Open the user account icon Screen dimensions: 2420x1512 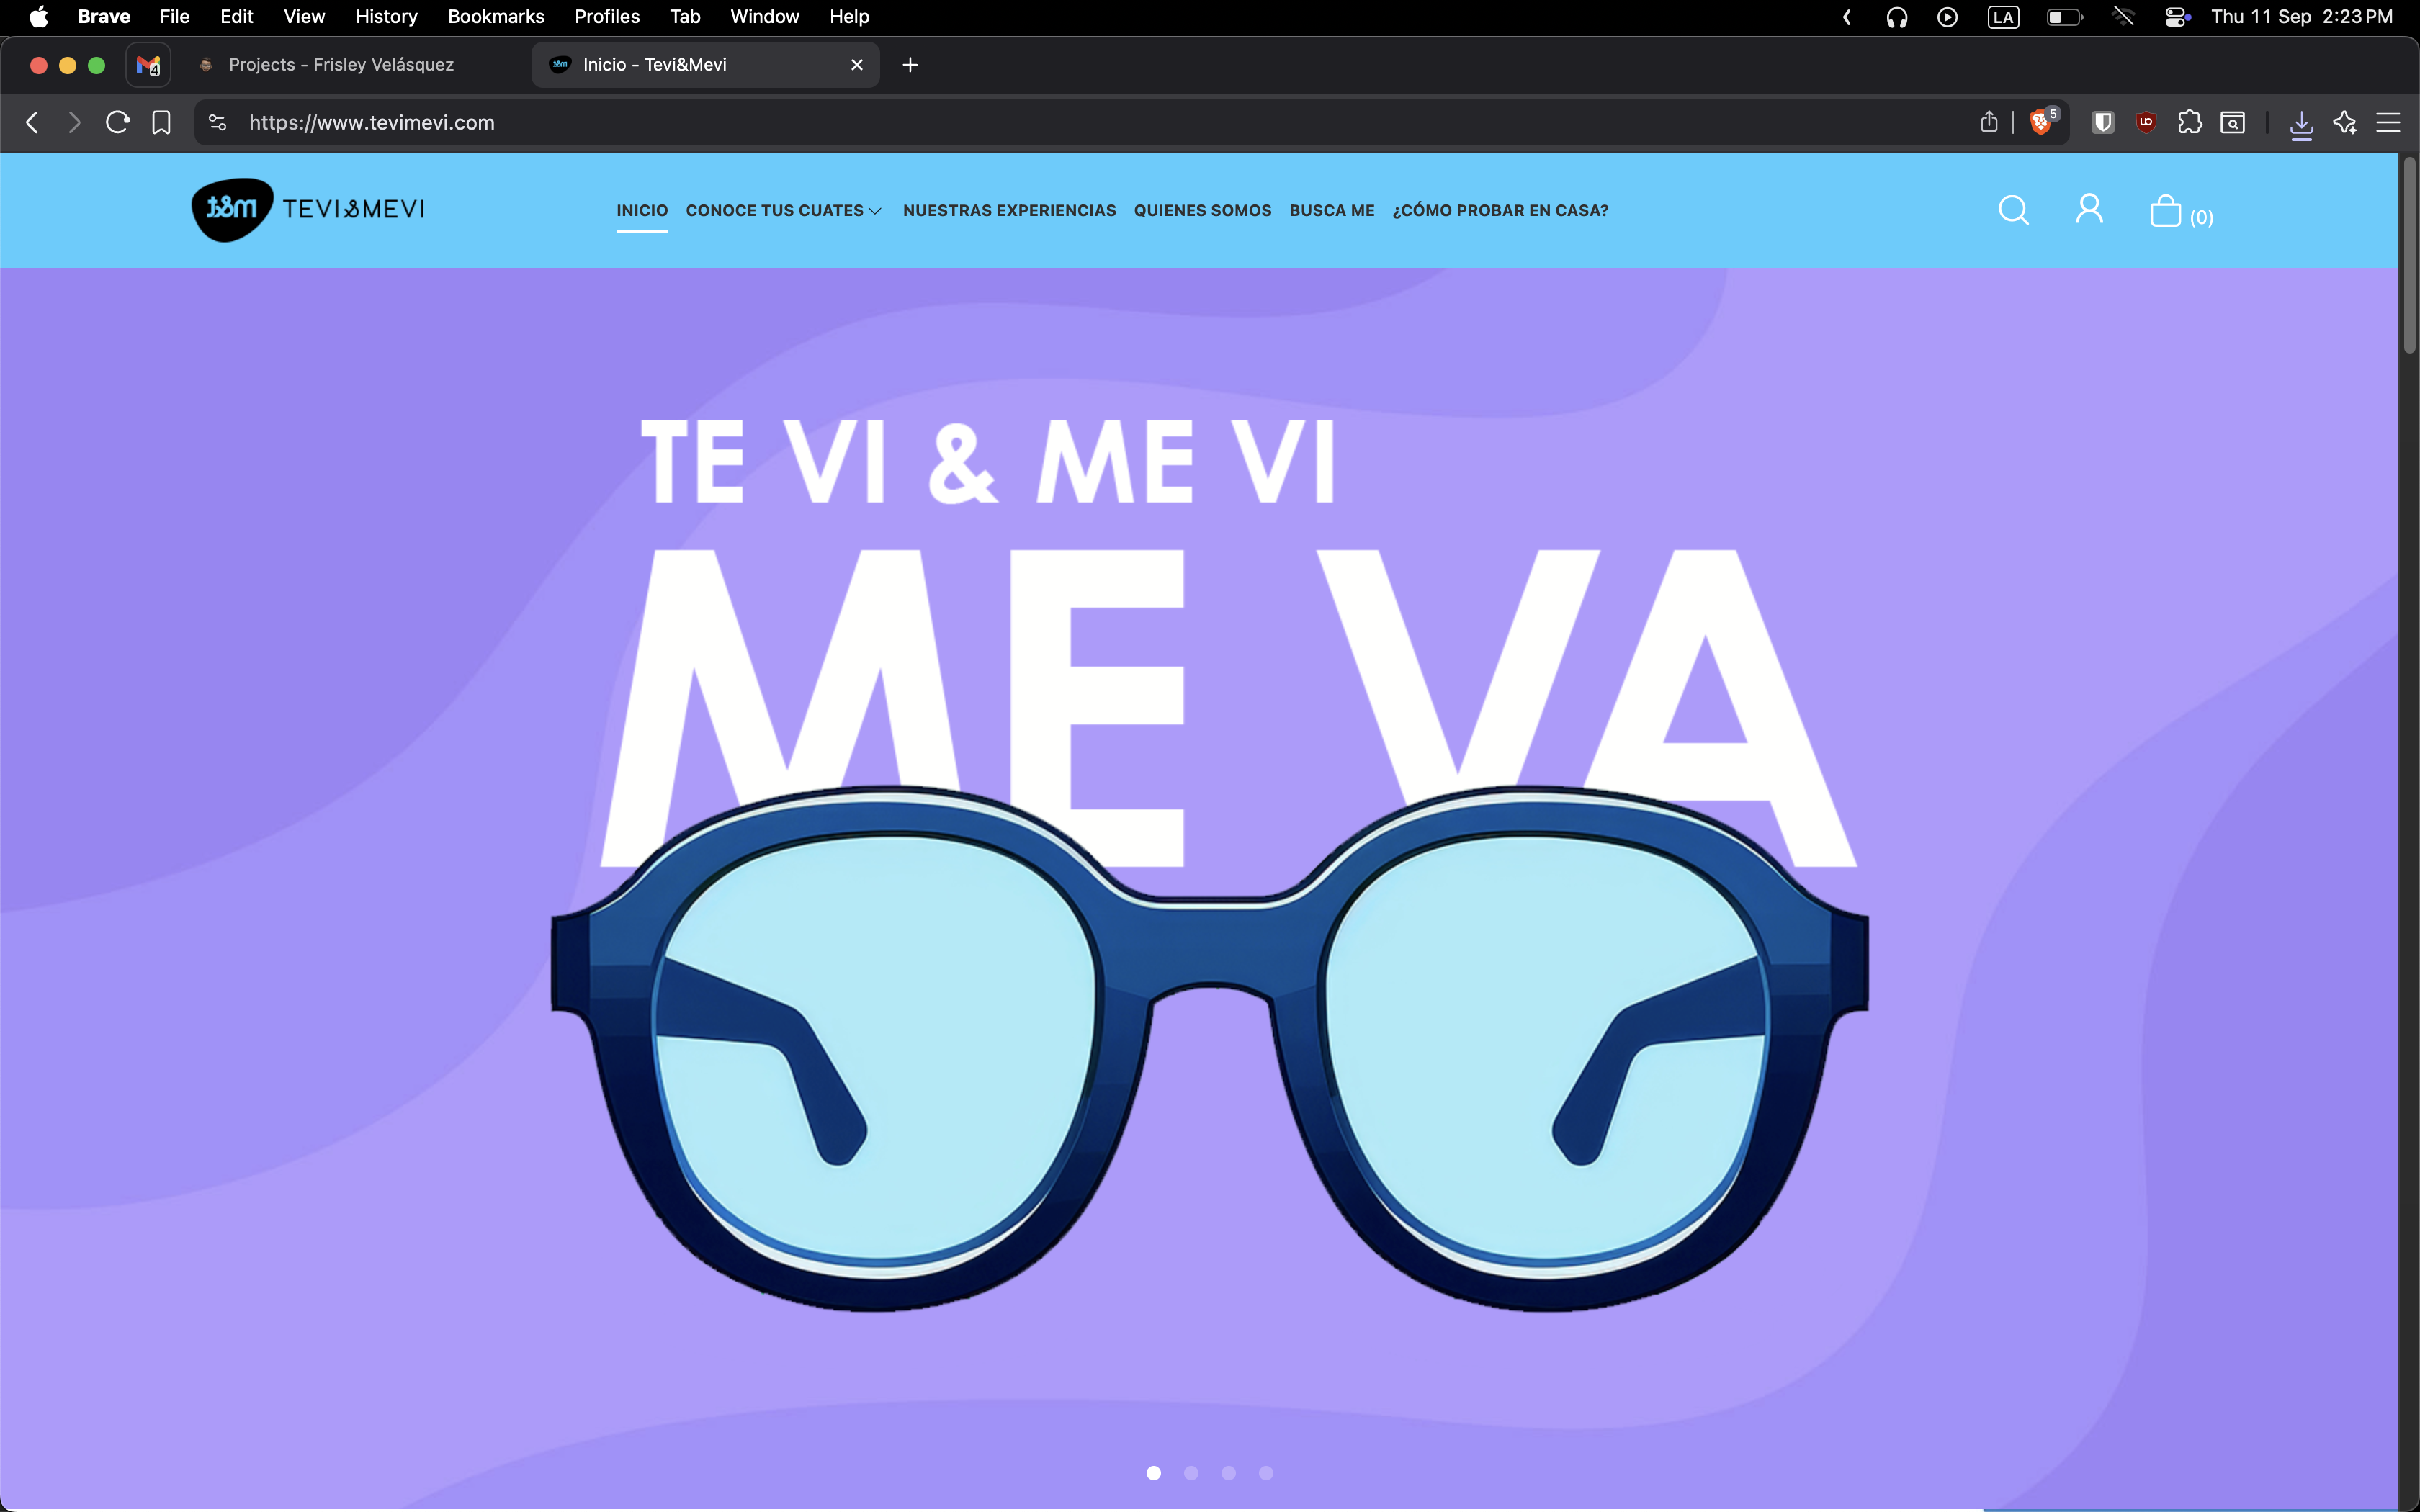coord(2089,210)
